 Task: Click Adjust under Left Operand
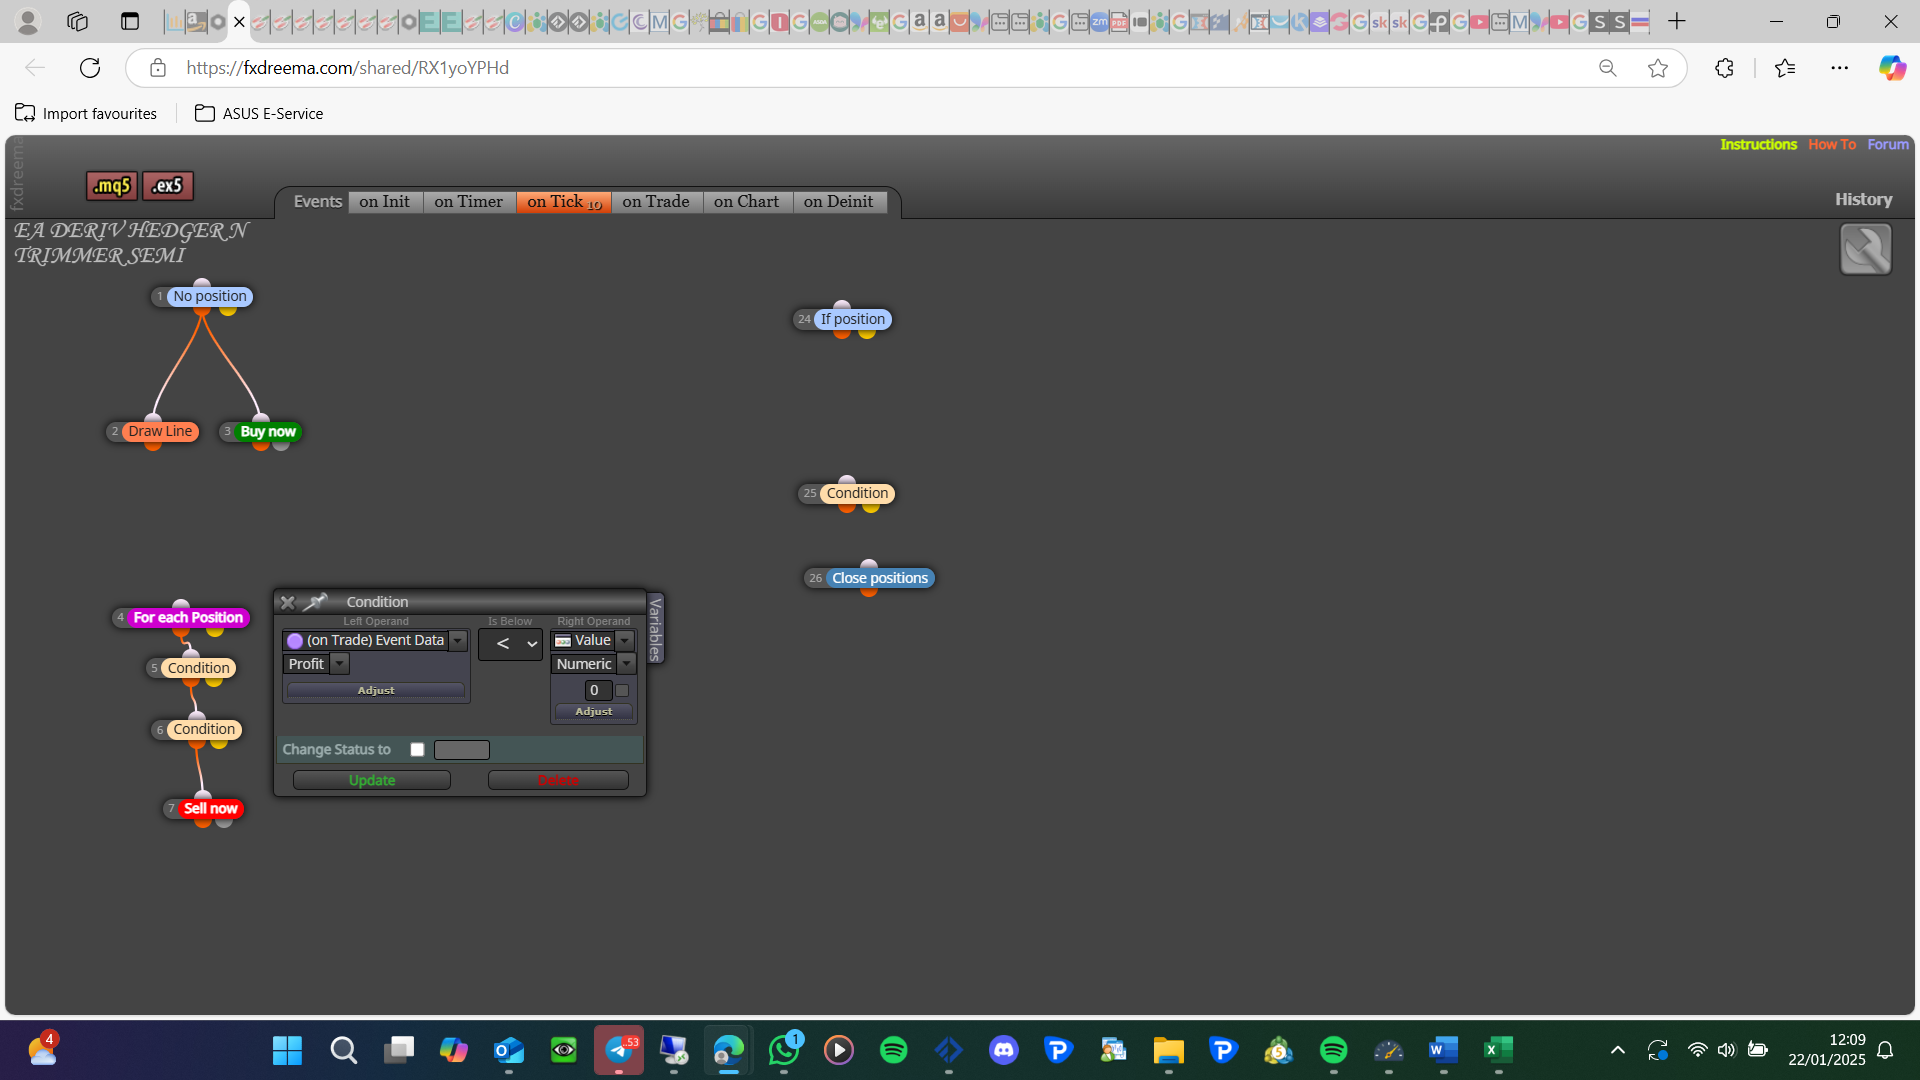(376, 690)
